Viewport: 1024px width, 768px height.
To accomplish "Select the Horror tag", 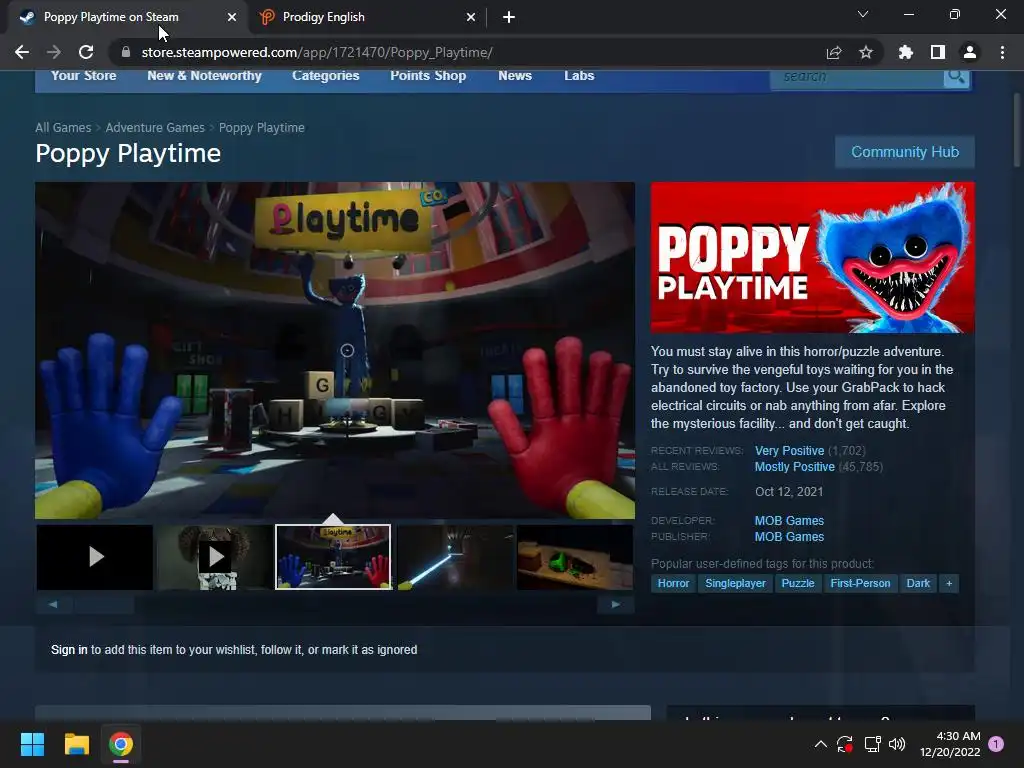I will [673, 583].
